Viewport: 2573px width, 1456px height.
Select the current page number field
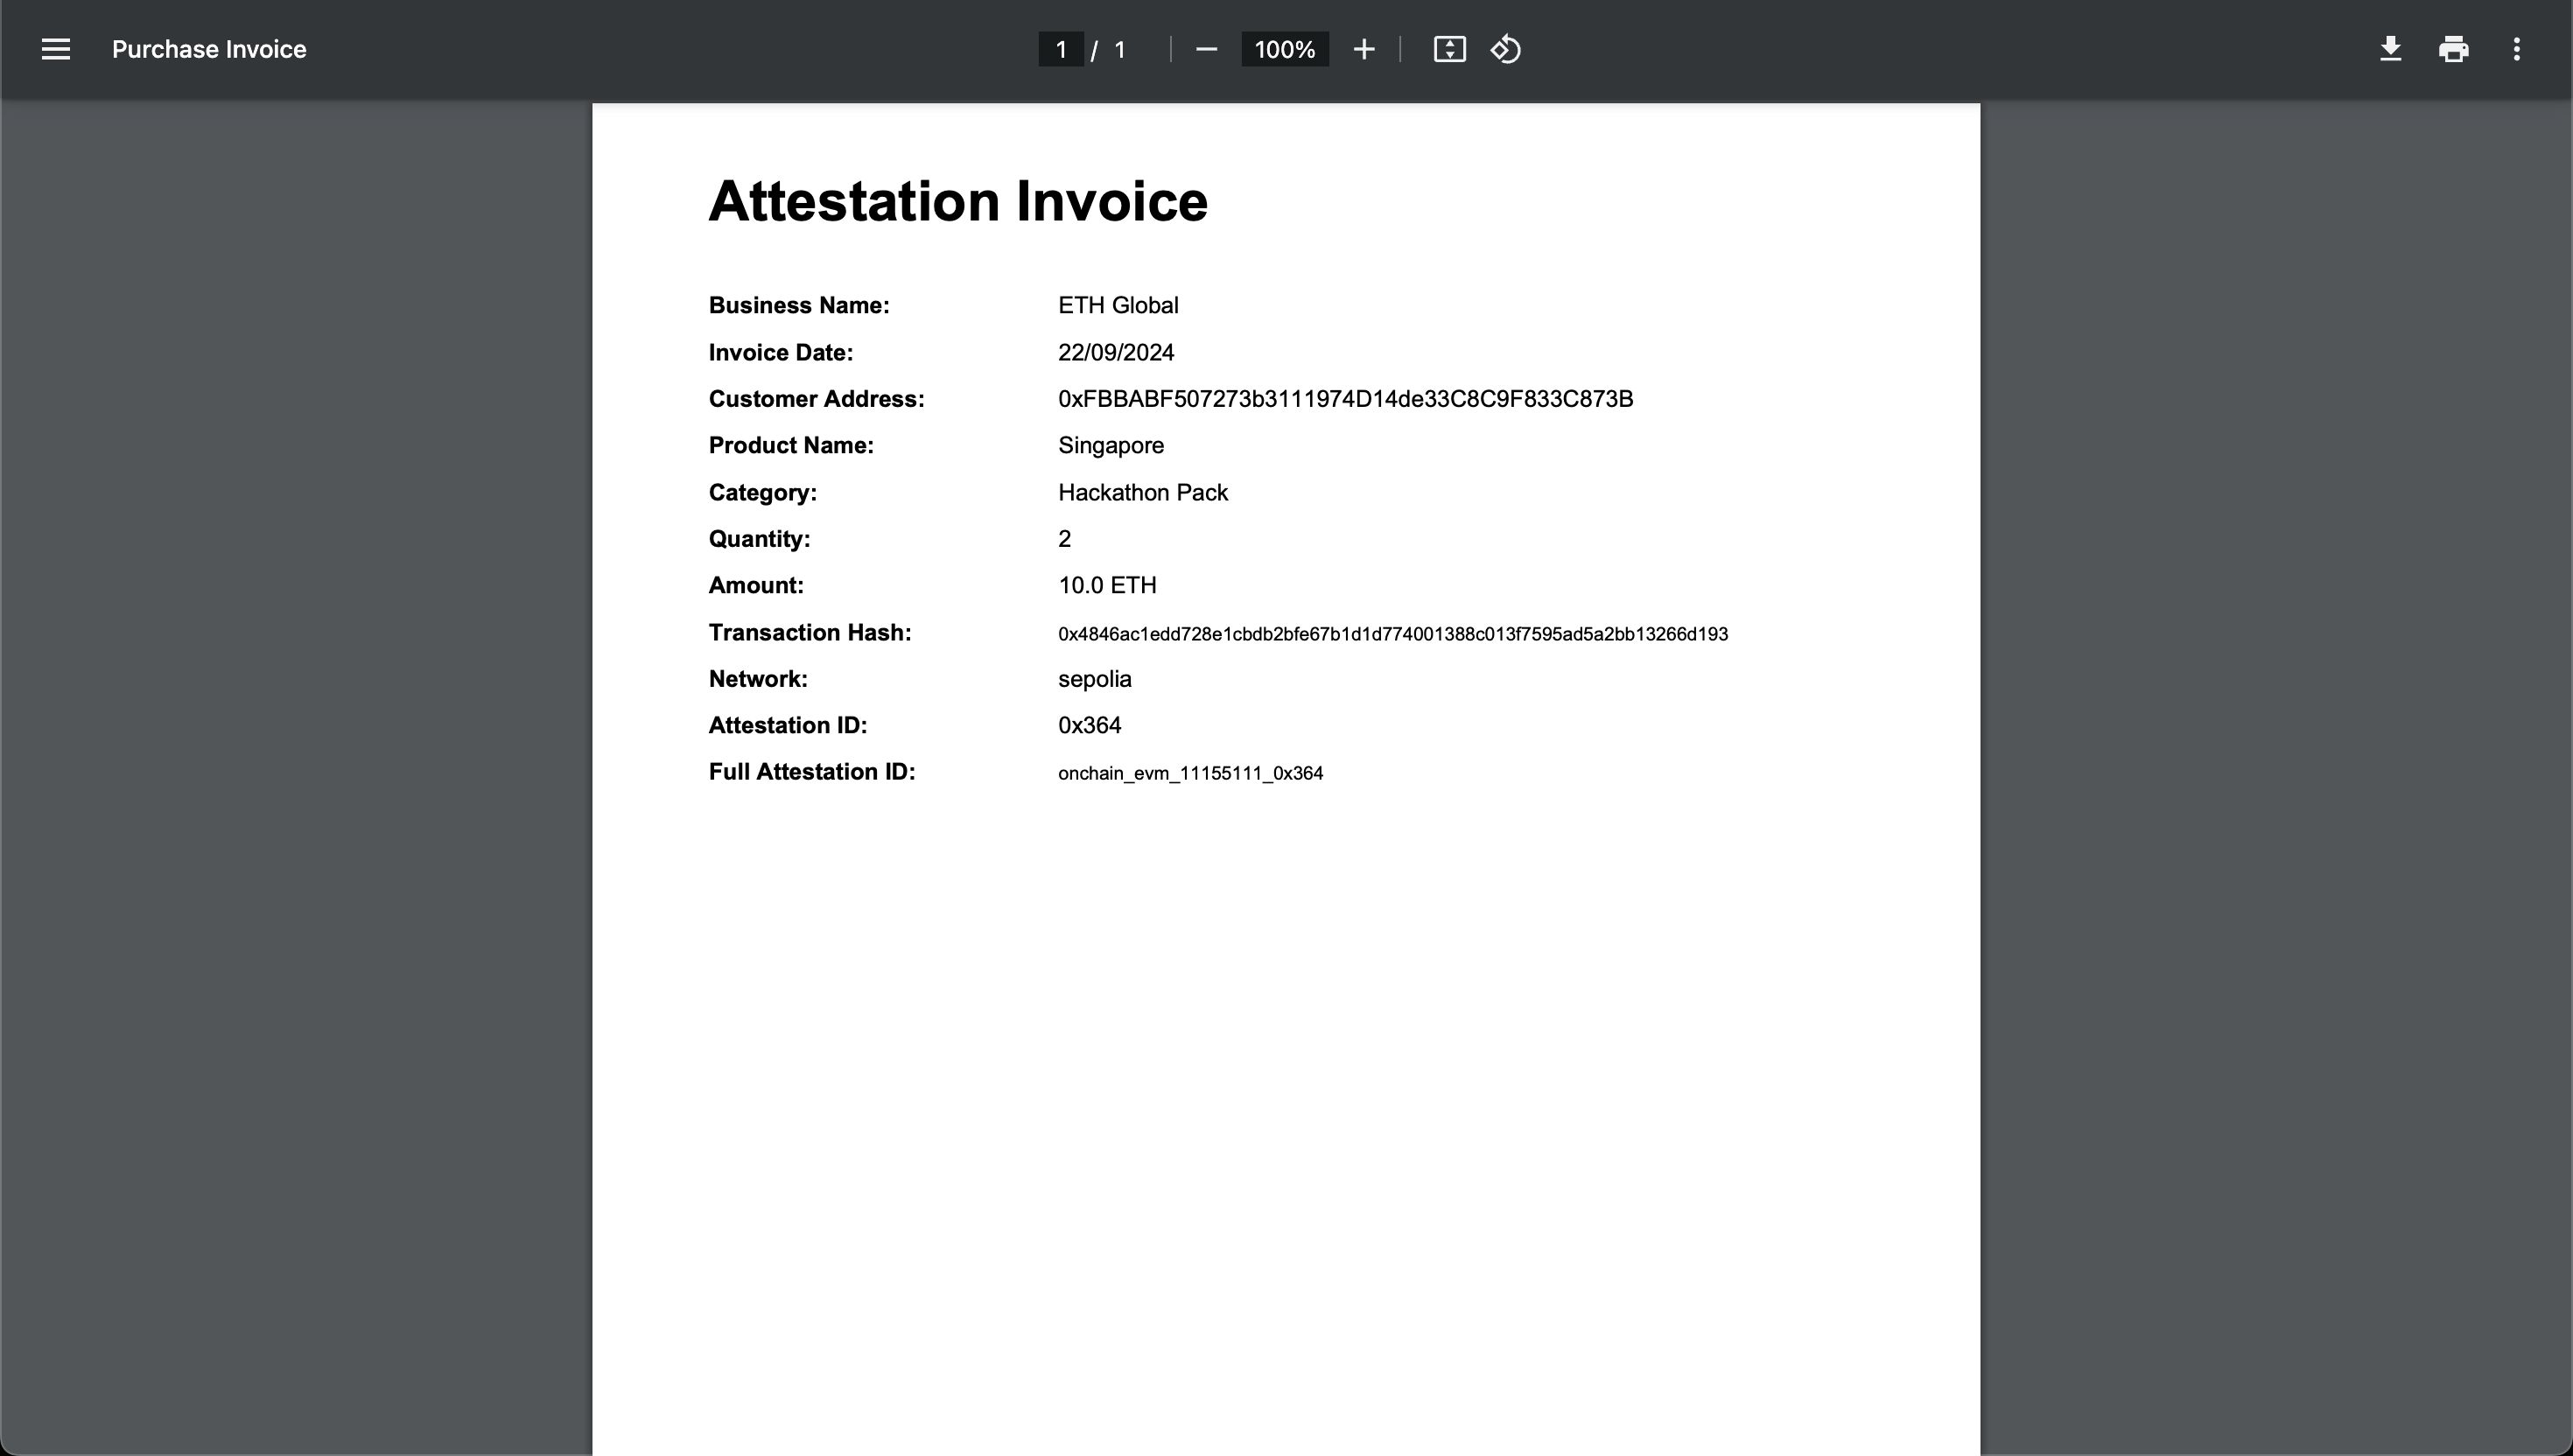(x=1062, y=50)
